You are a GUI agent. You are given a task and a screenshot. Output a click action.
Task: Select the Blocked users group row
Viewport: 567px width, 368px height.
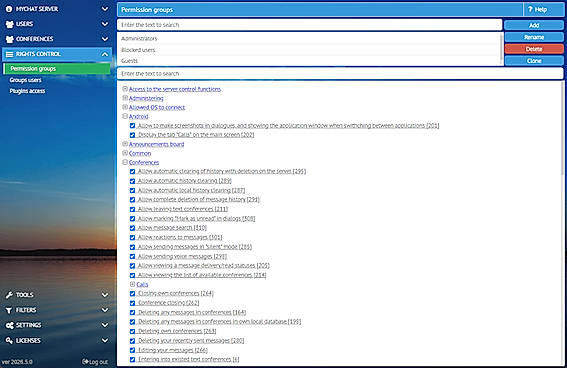[308, 50]
